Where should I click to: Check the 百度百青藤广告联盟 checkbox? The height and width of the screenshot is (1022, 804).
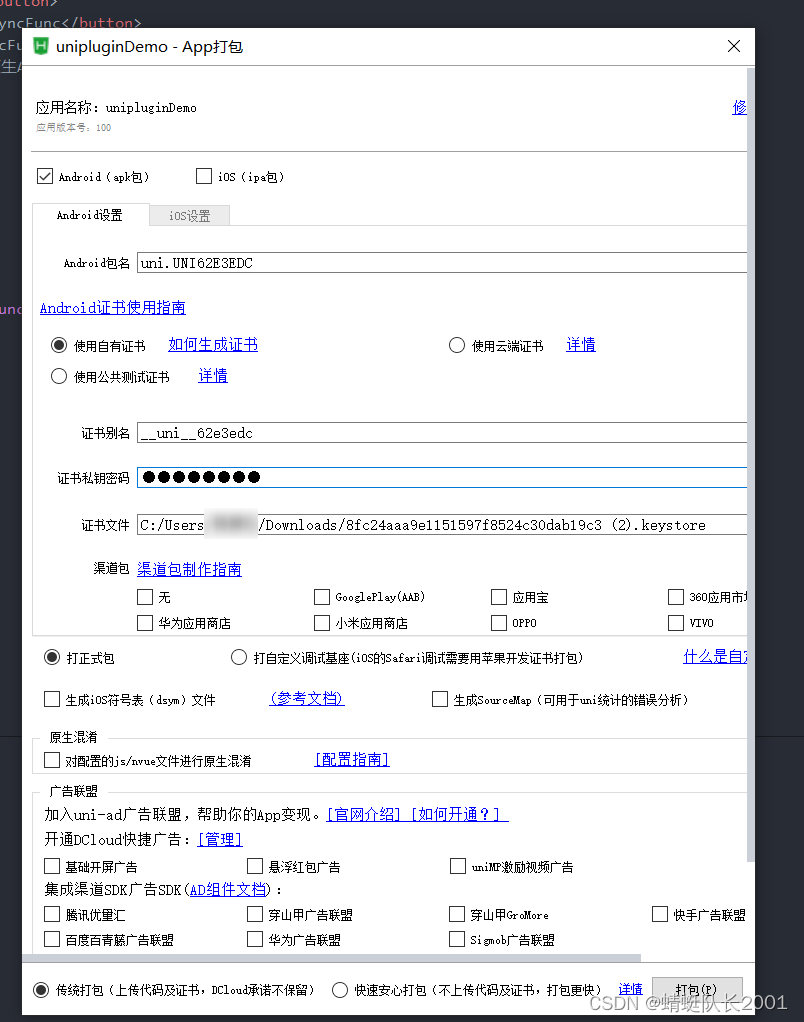tap(52, 939)
